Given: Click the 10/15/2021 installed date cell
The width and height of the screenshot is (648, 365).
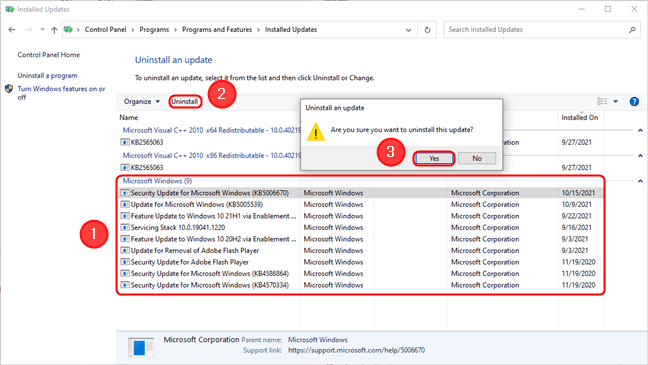Looking at the screenshot, I should point(578,193).
